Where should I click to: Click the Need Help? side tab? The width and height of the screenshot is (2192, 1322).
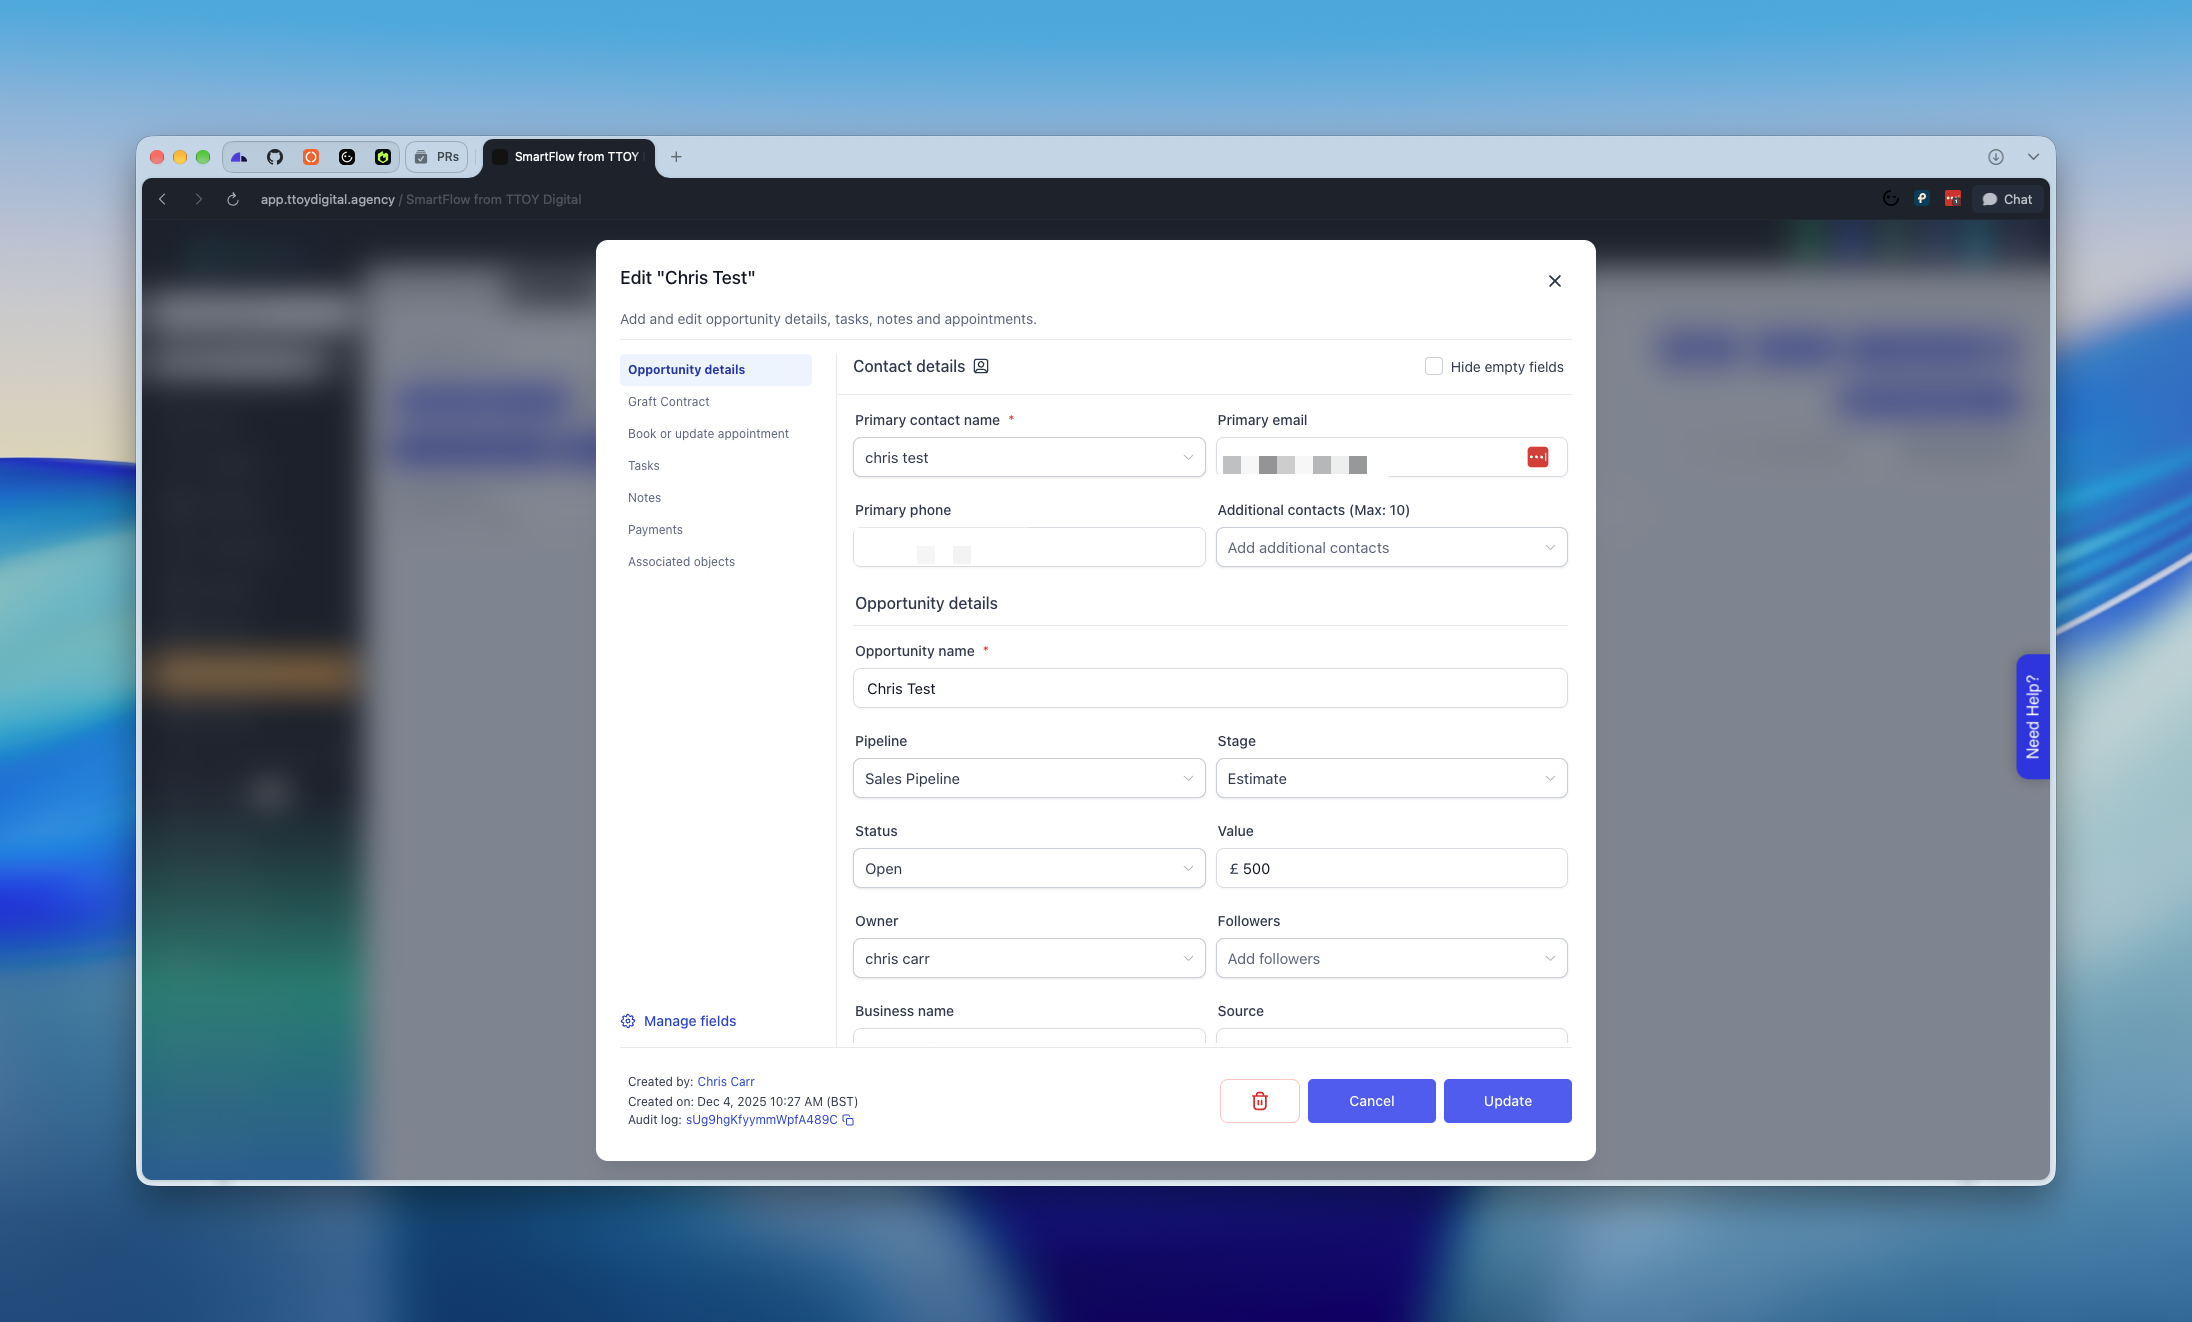click(x=2033, y=716)
